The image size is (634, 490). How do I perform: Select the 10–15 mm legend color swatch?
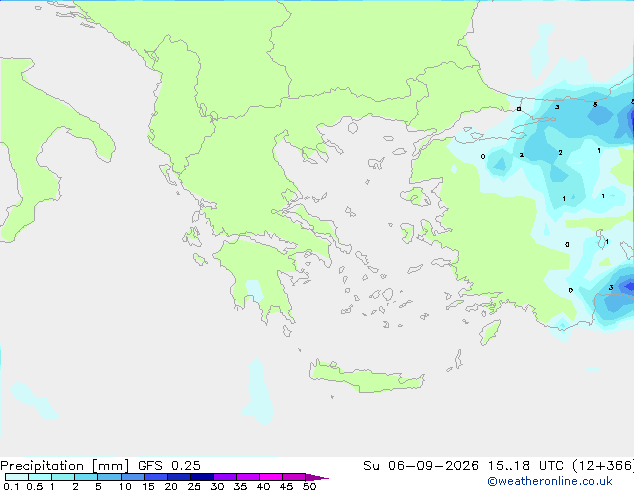132,477
